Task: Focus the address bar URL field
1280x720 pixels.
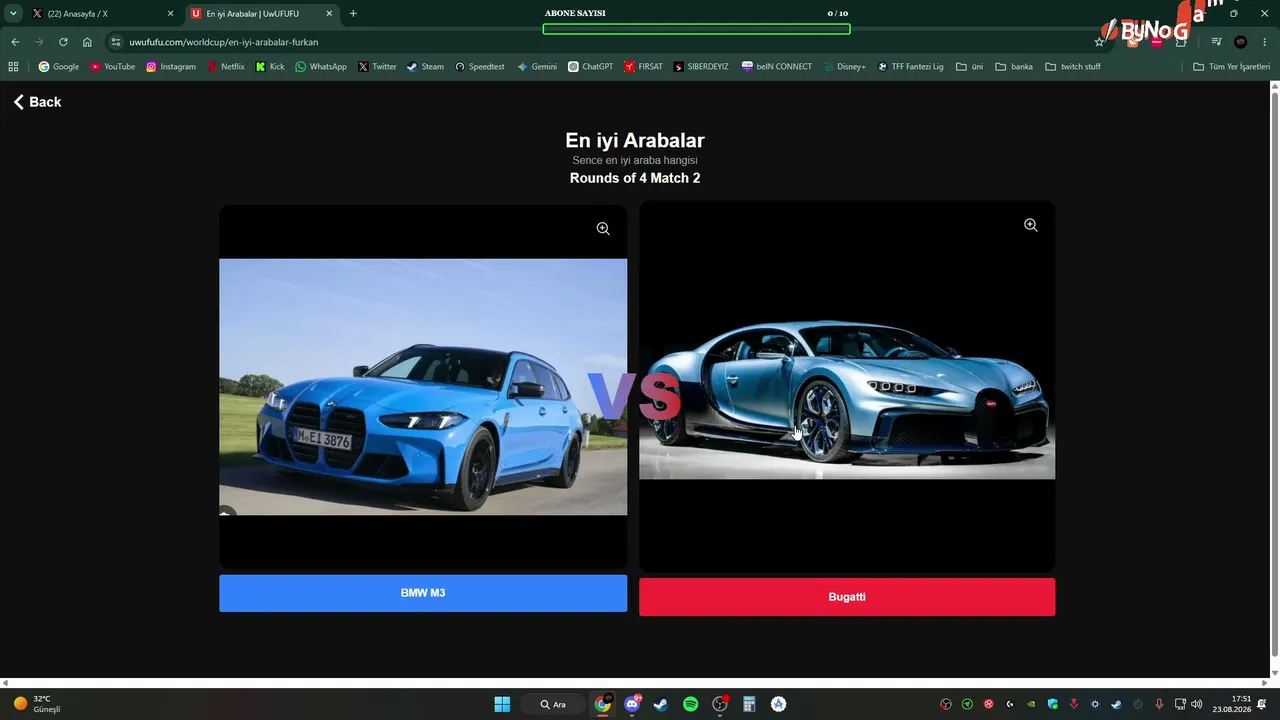Action: [600, 42]
